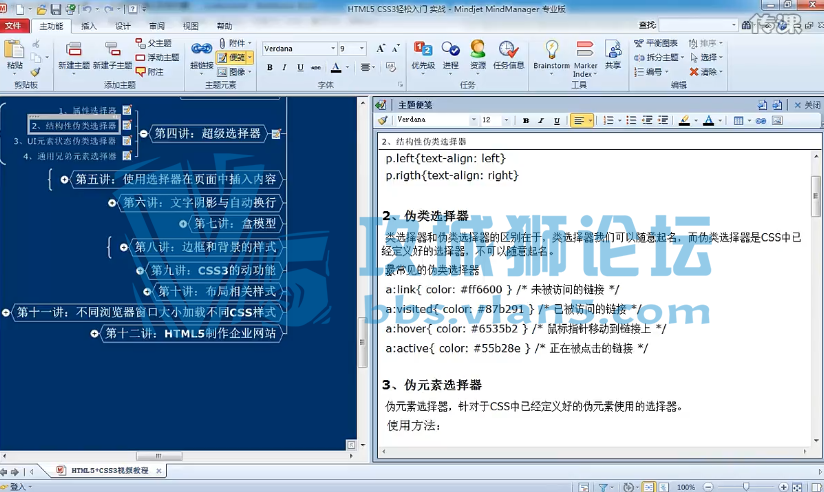Start Brainstorm mode
This screenshot has width=824, height=492.
pyautogui.click(x=551, y=49)
